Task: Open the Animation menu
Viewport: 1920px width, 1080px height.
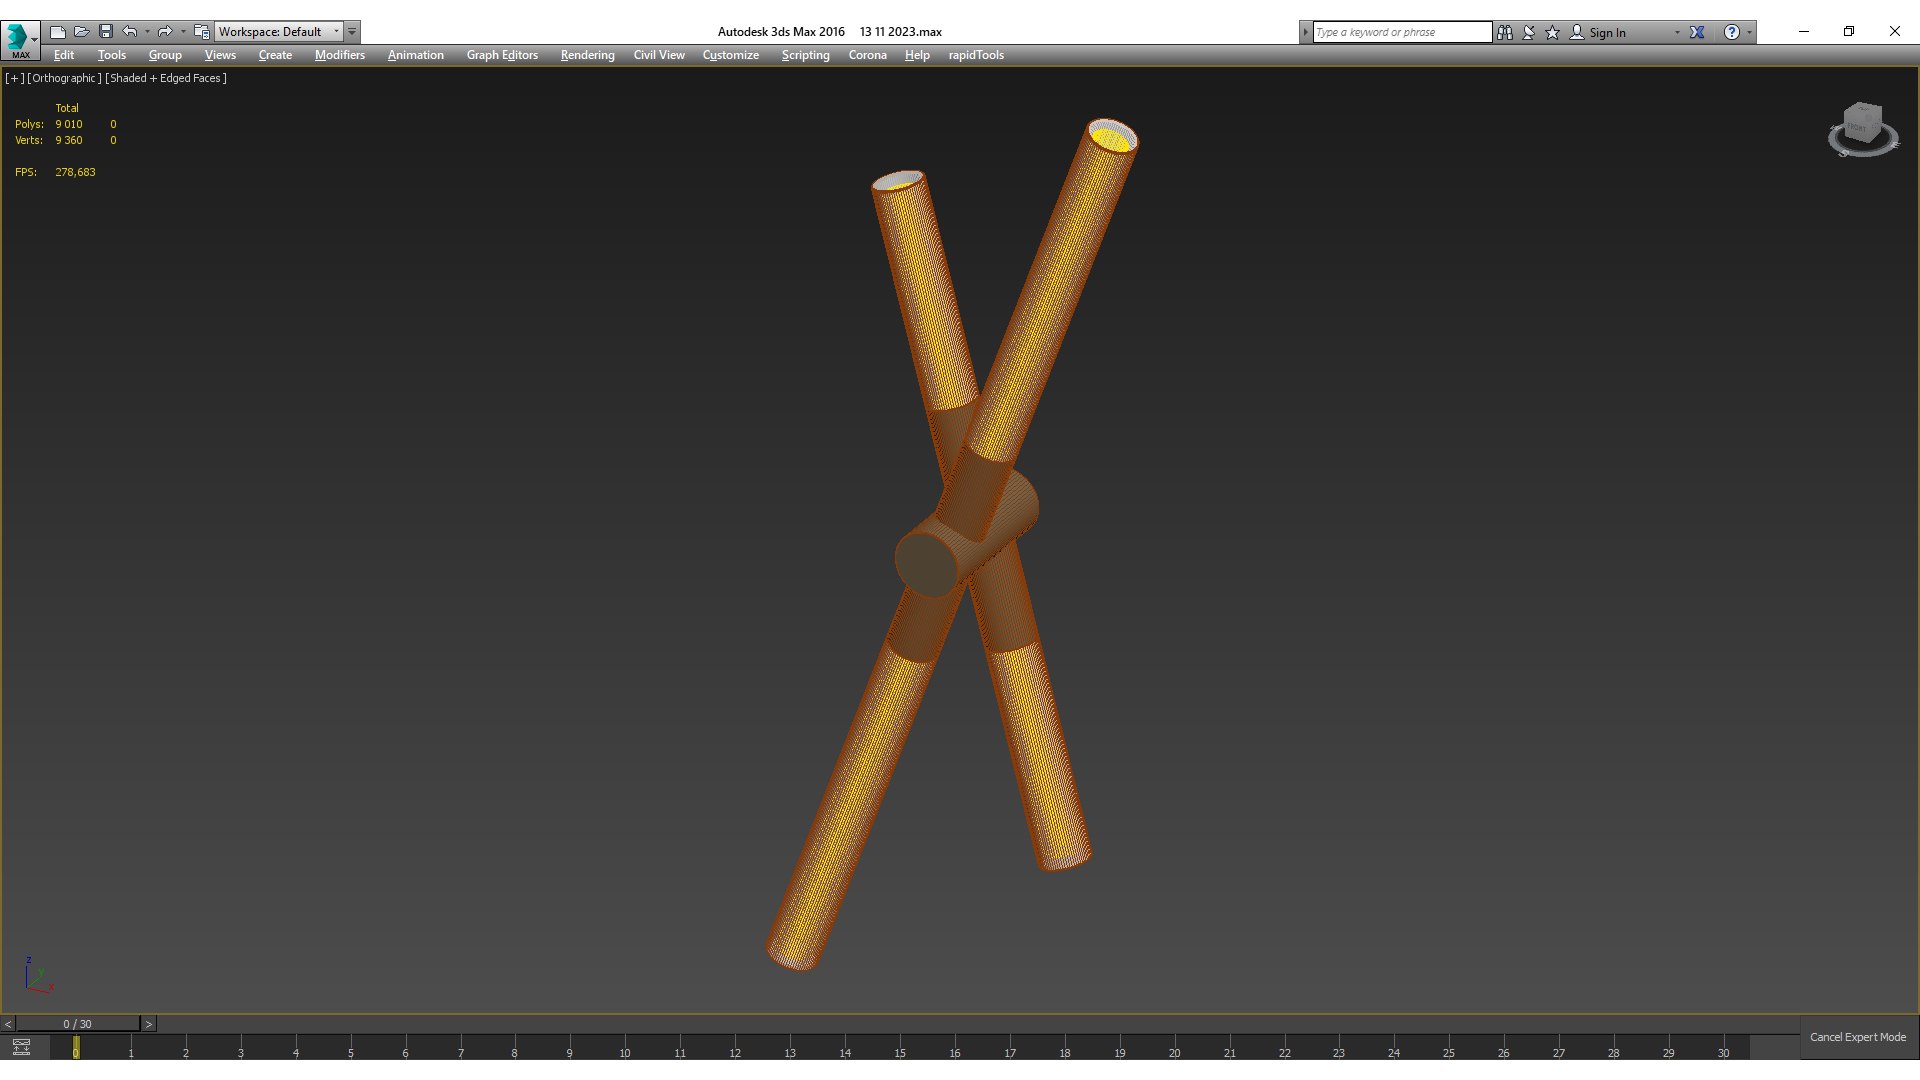Action: [416, 55]
